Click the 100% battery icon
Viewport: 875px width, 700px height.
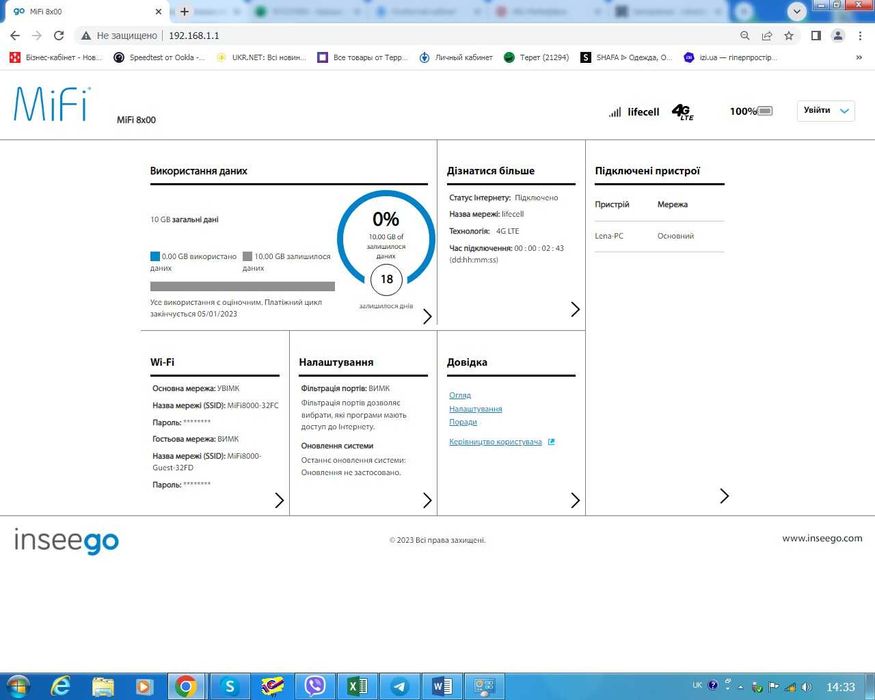(765, 111)
